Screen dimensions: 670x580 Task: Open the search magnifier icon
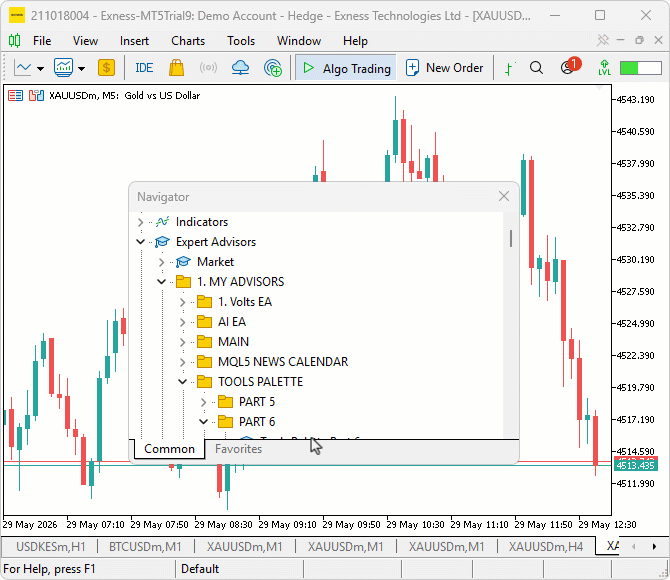(536, 68)
